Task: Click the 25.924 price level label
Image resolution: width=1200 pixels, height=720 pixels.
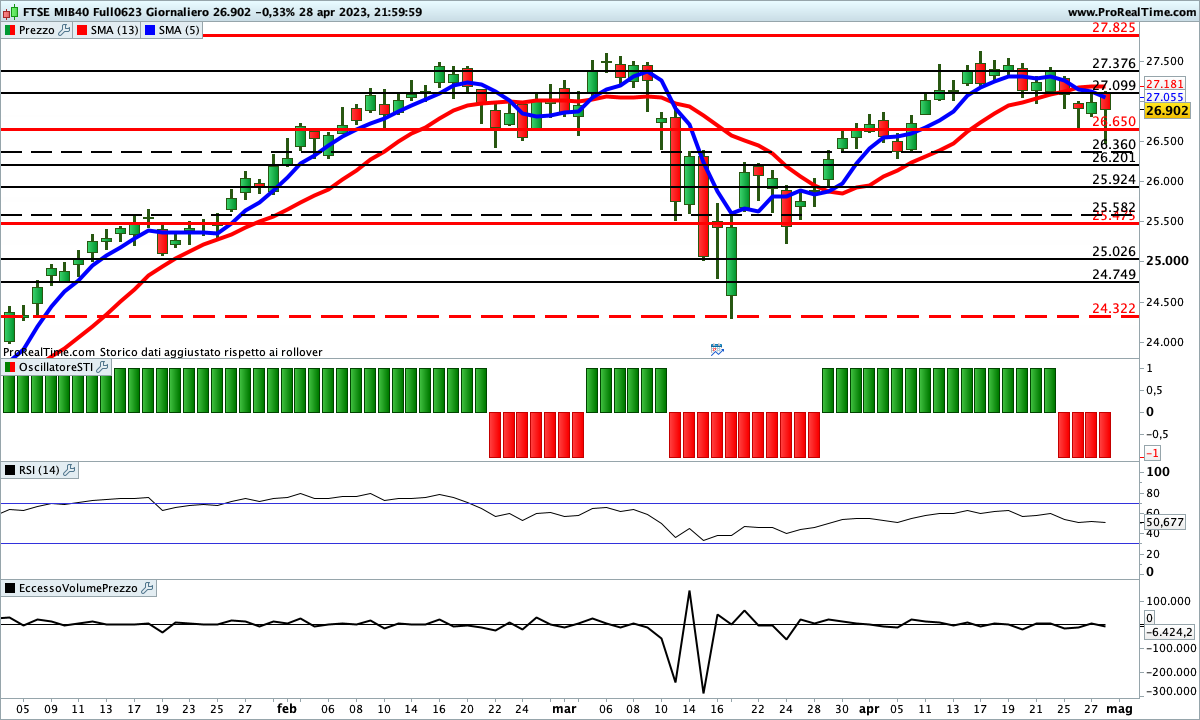Action: pos(1113,180)
